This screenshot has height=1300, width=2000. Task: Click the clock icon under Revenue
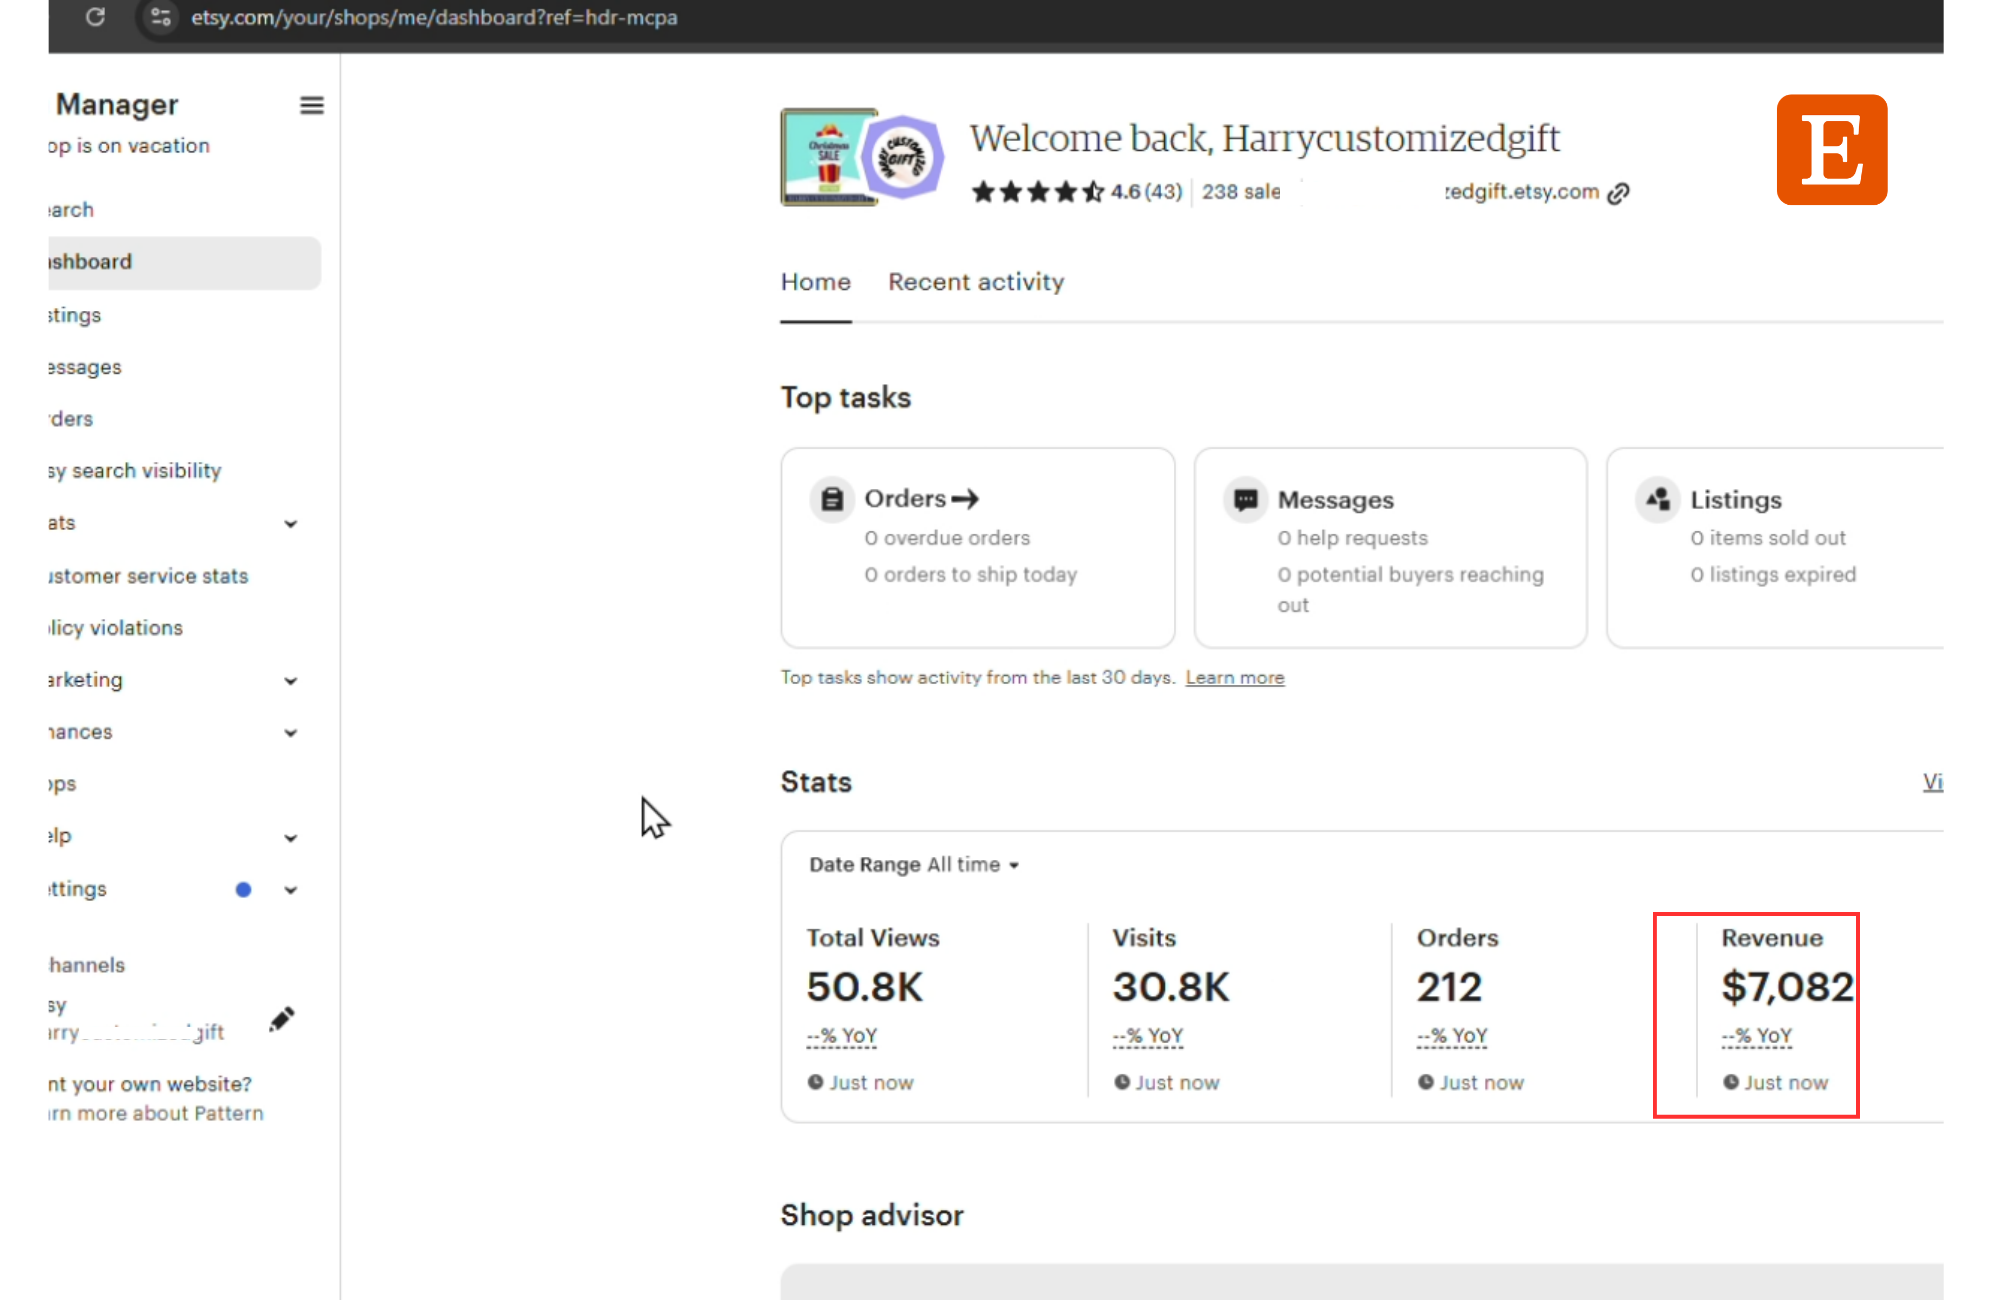[x=1731, y=1082]
